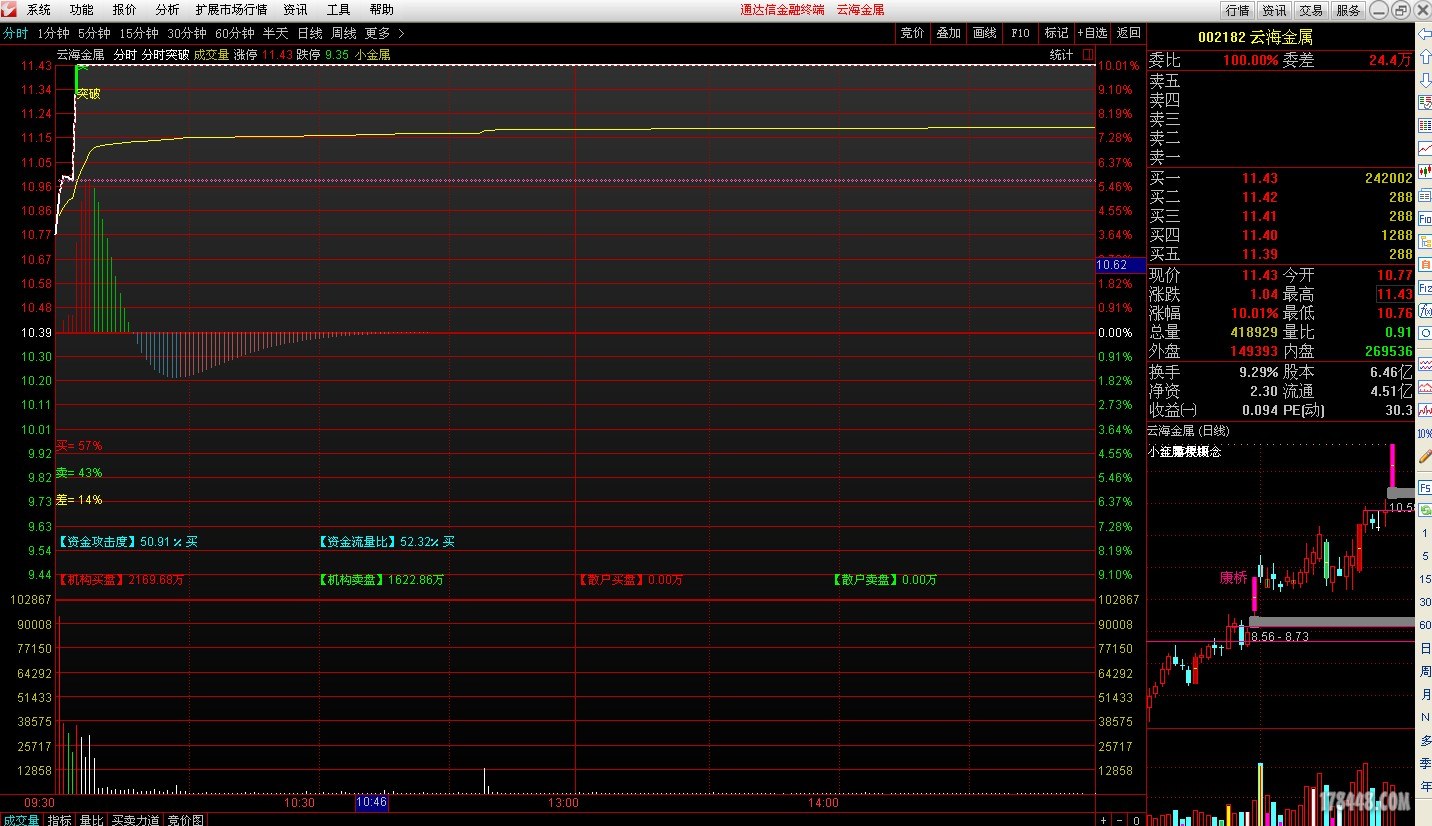The image size is (1432, 826).
Task: Click the candlestick chart icon in sidebar
Action: point(1424,171)
